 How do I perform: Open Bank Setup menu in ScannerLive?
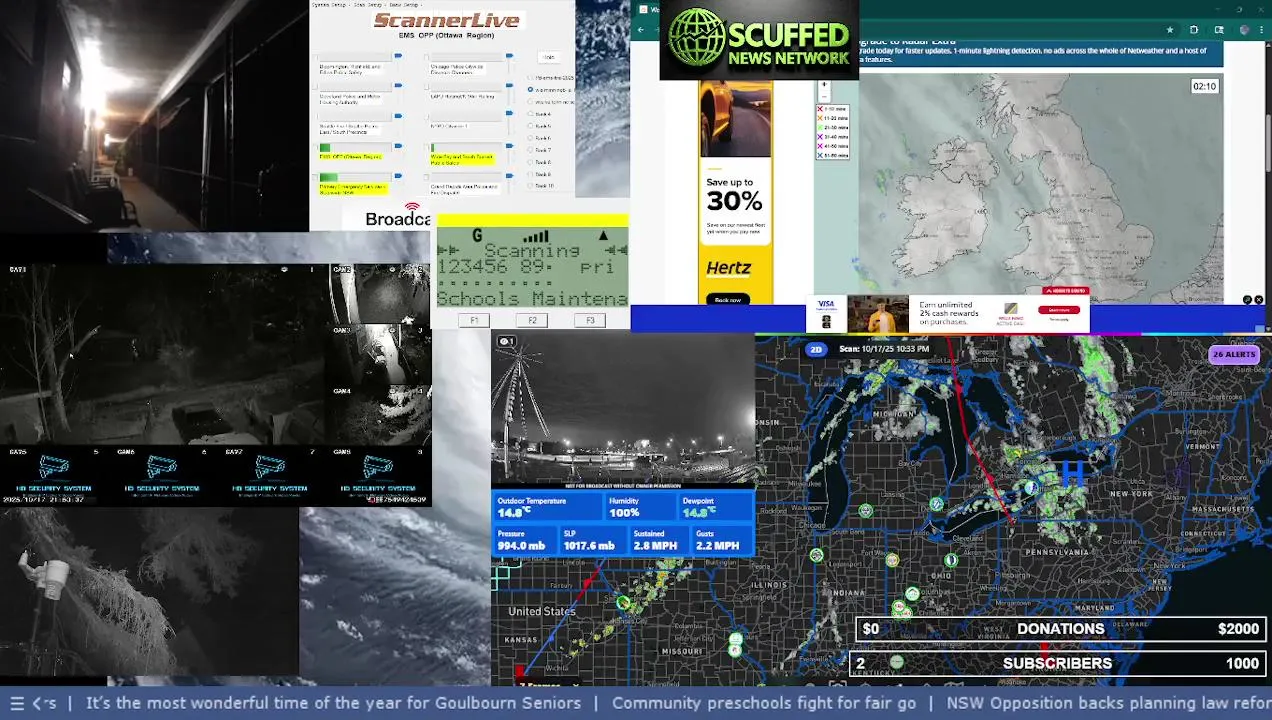tap(404, 5)
